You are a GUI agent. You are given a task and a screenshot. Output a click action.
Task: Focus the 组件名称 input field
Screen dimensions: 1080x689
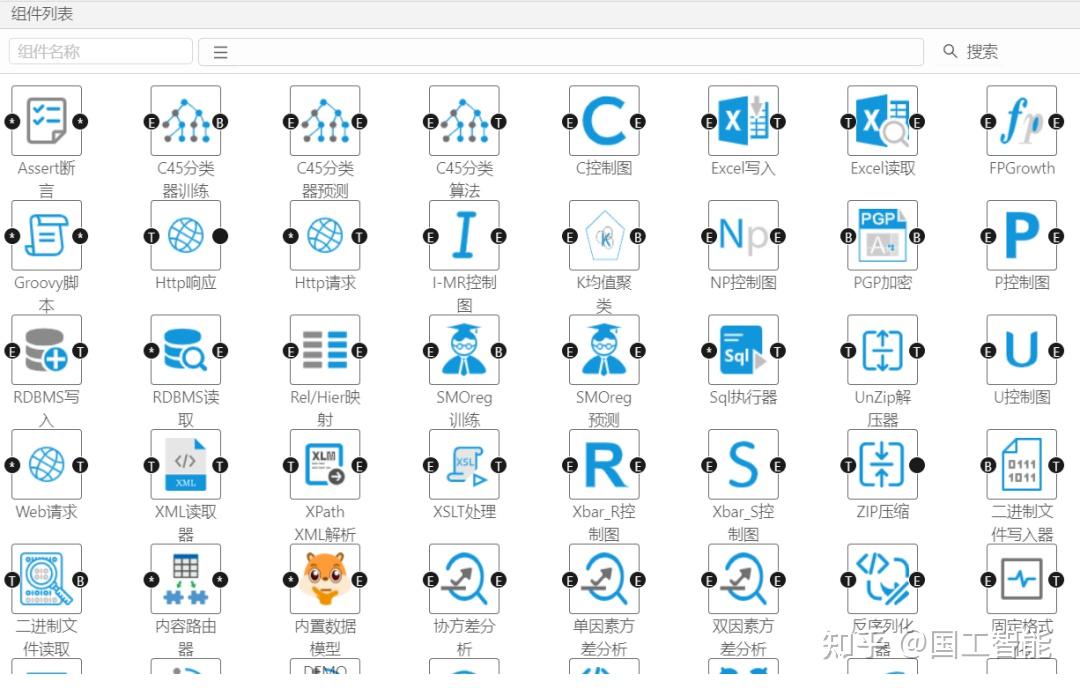click(101, 52)
